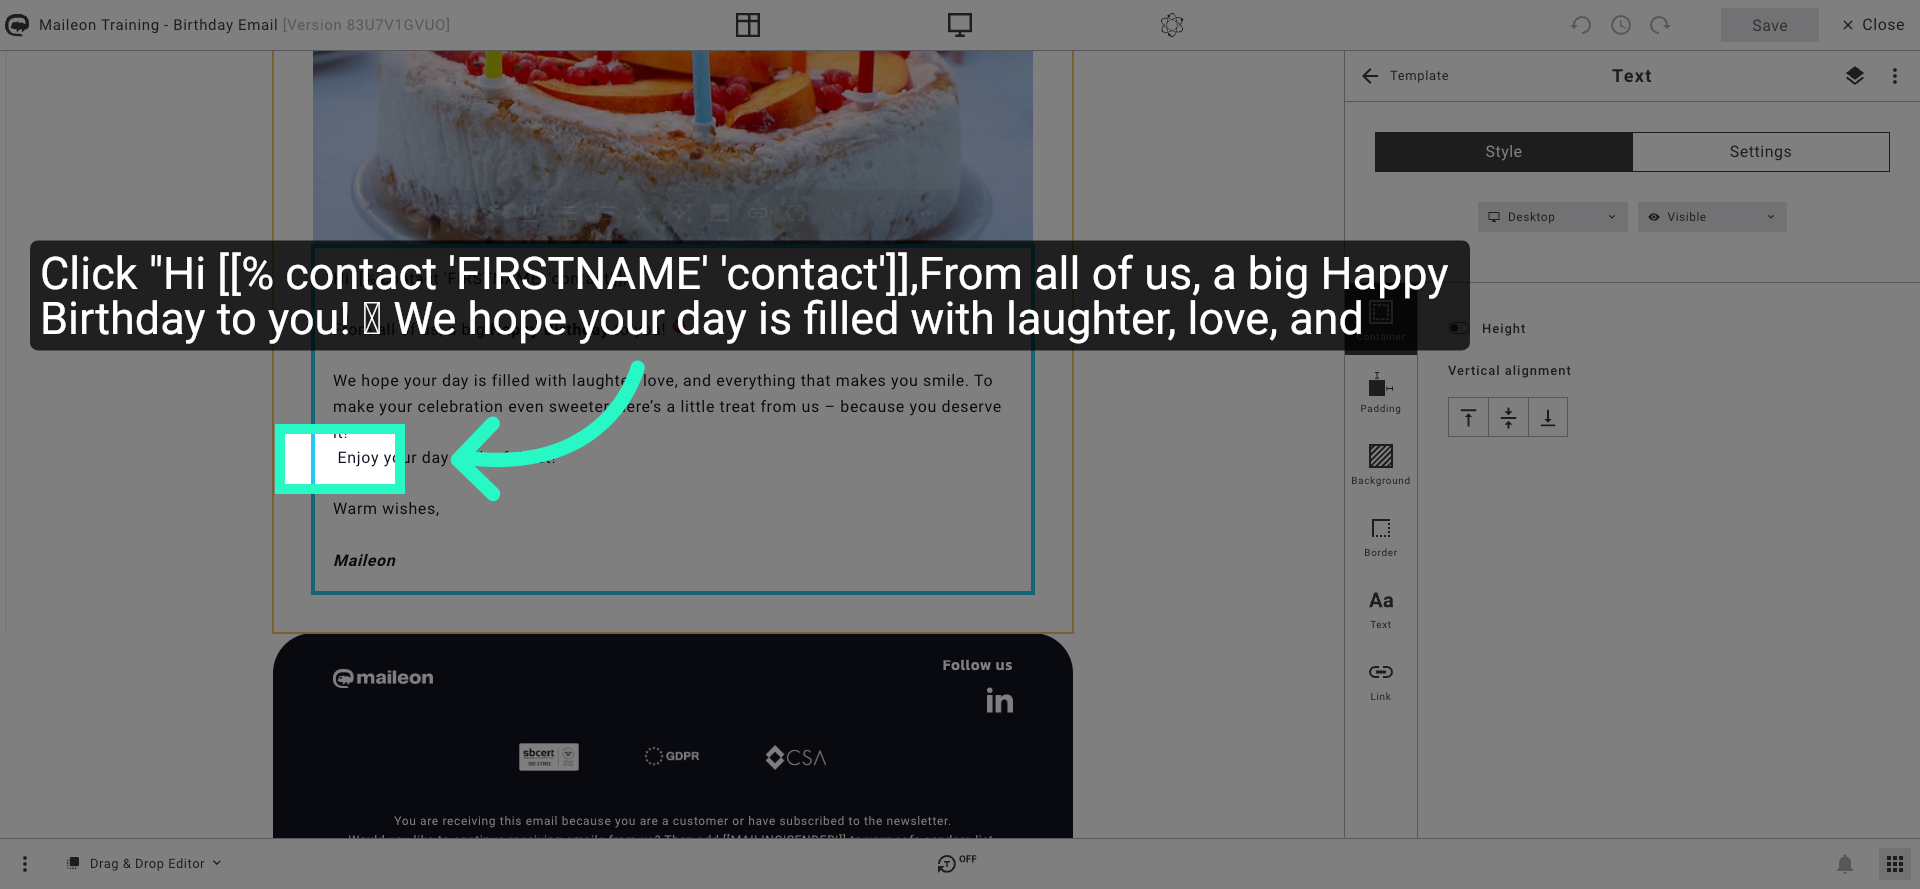Open Text style section

(1381, 608)
